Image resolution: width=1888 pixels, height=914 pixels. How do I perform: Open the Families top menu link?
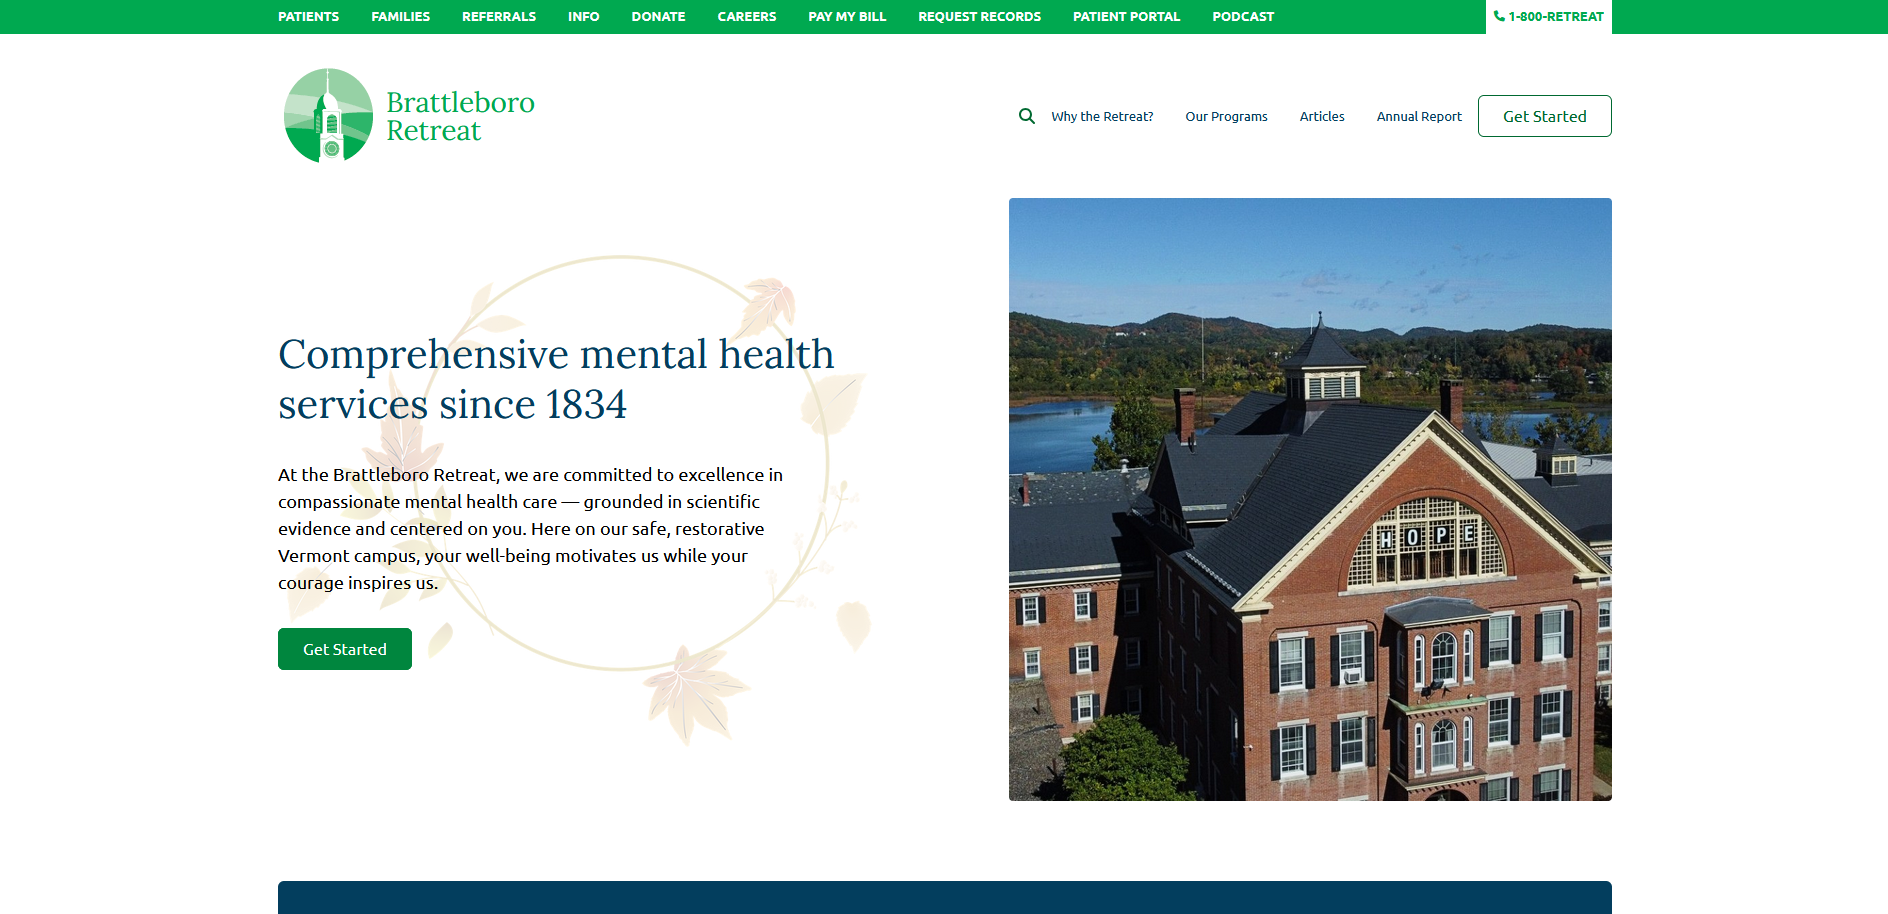(x=400, y=17)
